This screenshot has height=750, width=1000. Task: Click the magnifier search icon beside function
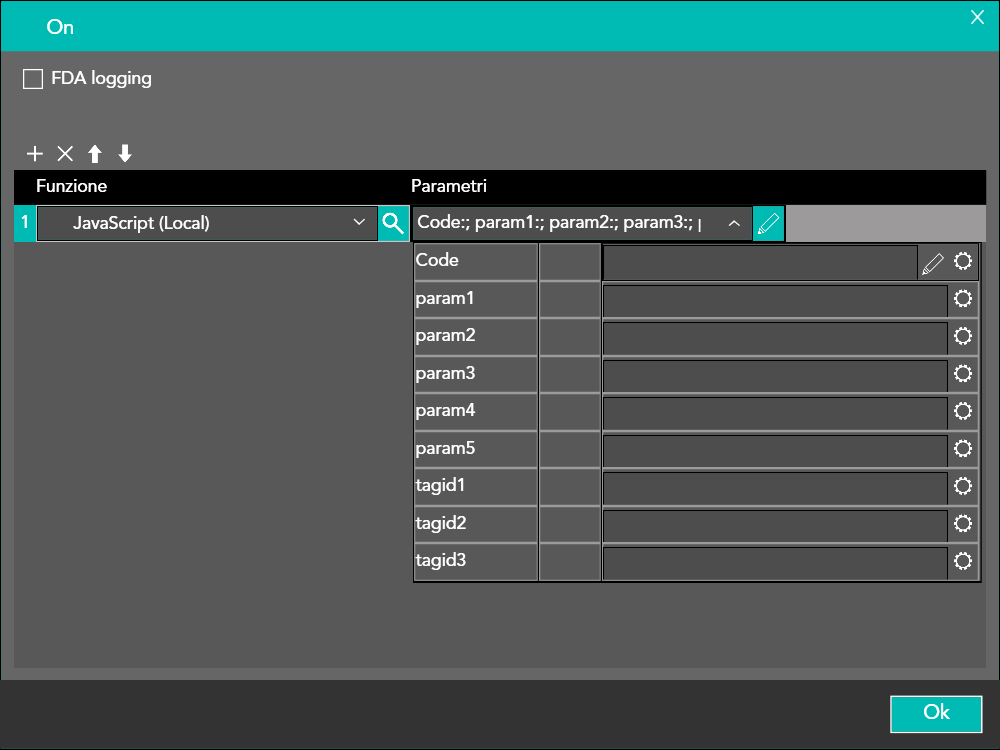[393, 224]
